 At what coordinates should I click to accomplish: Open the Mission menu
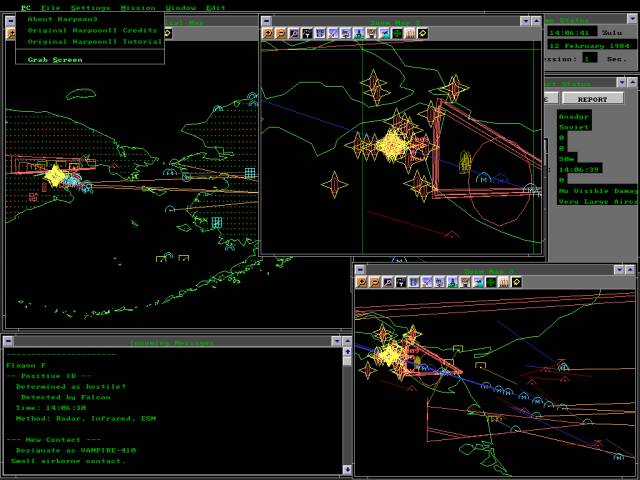[x=138, y=8]
